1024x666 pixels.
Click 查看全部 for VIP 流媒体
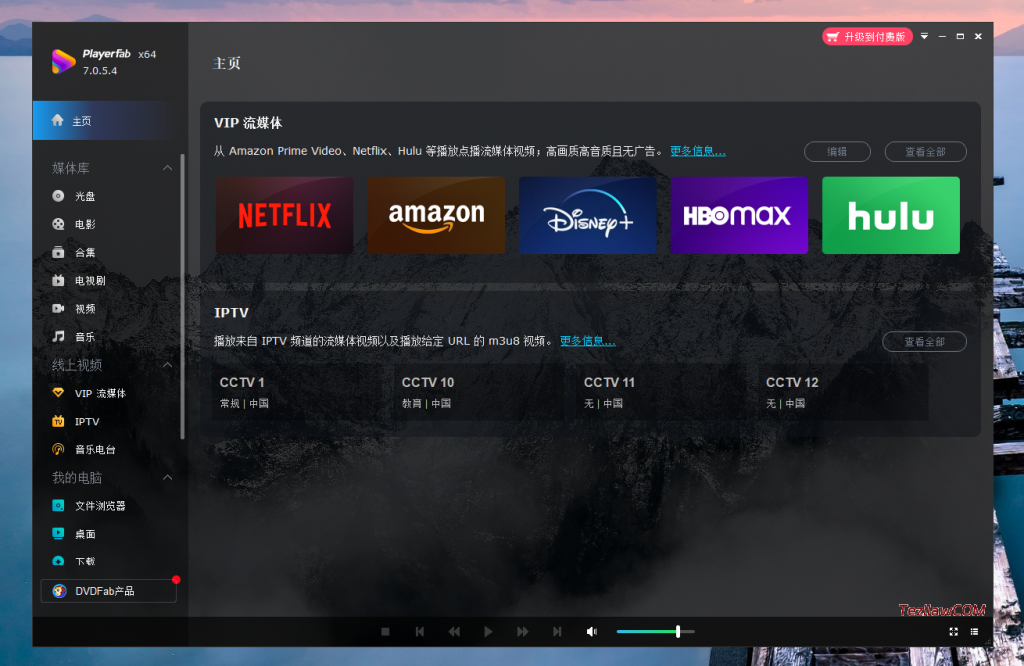click(925, 151)
